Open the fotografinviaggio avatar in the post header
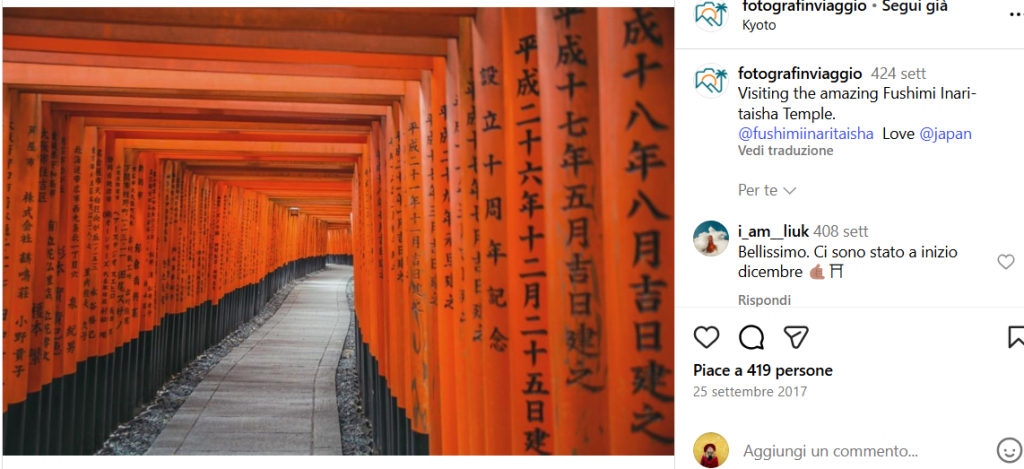This screenshot has height=469, width=1024. 711,14
